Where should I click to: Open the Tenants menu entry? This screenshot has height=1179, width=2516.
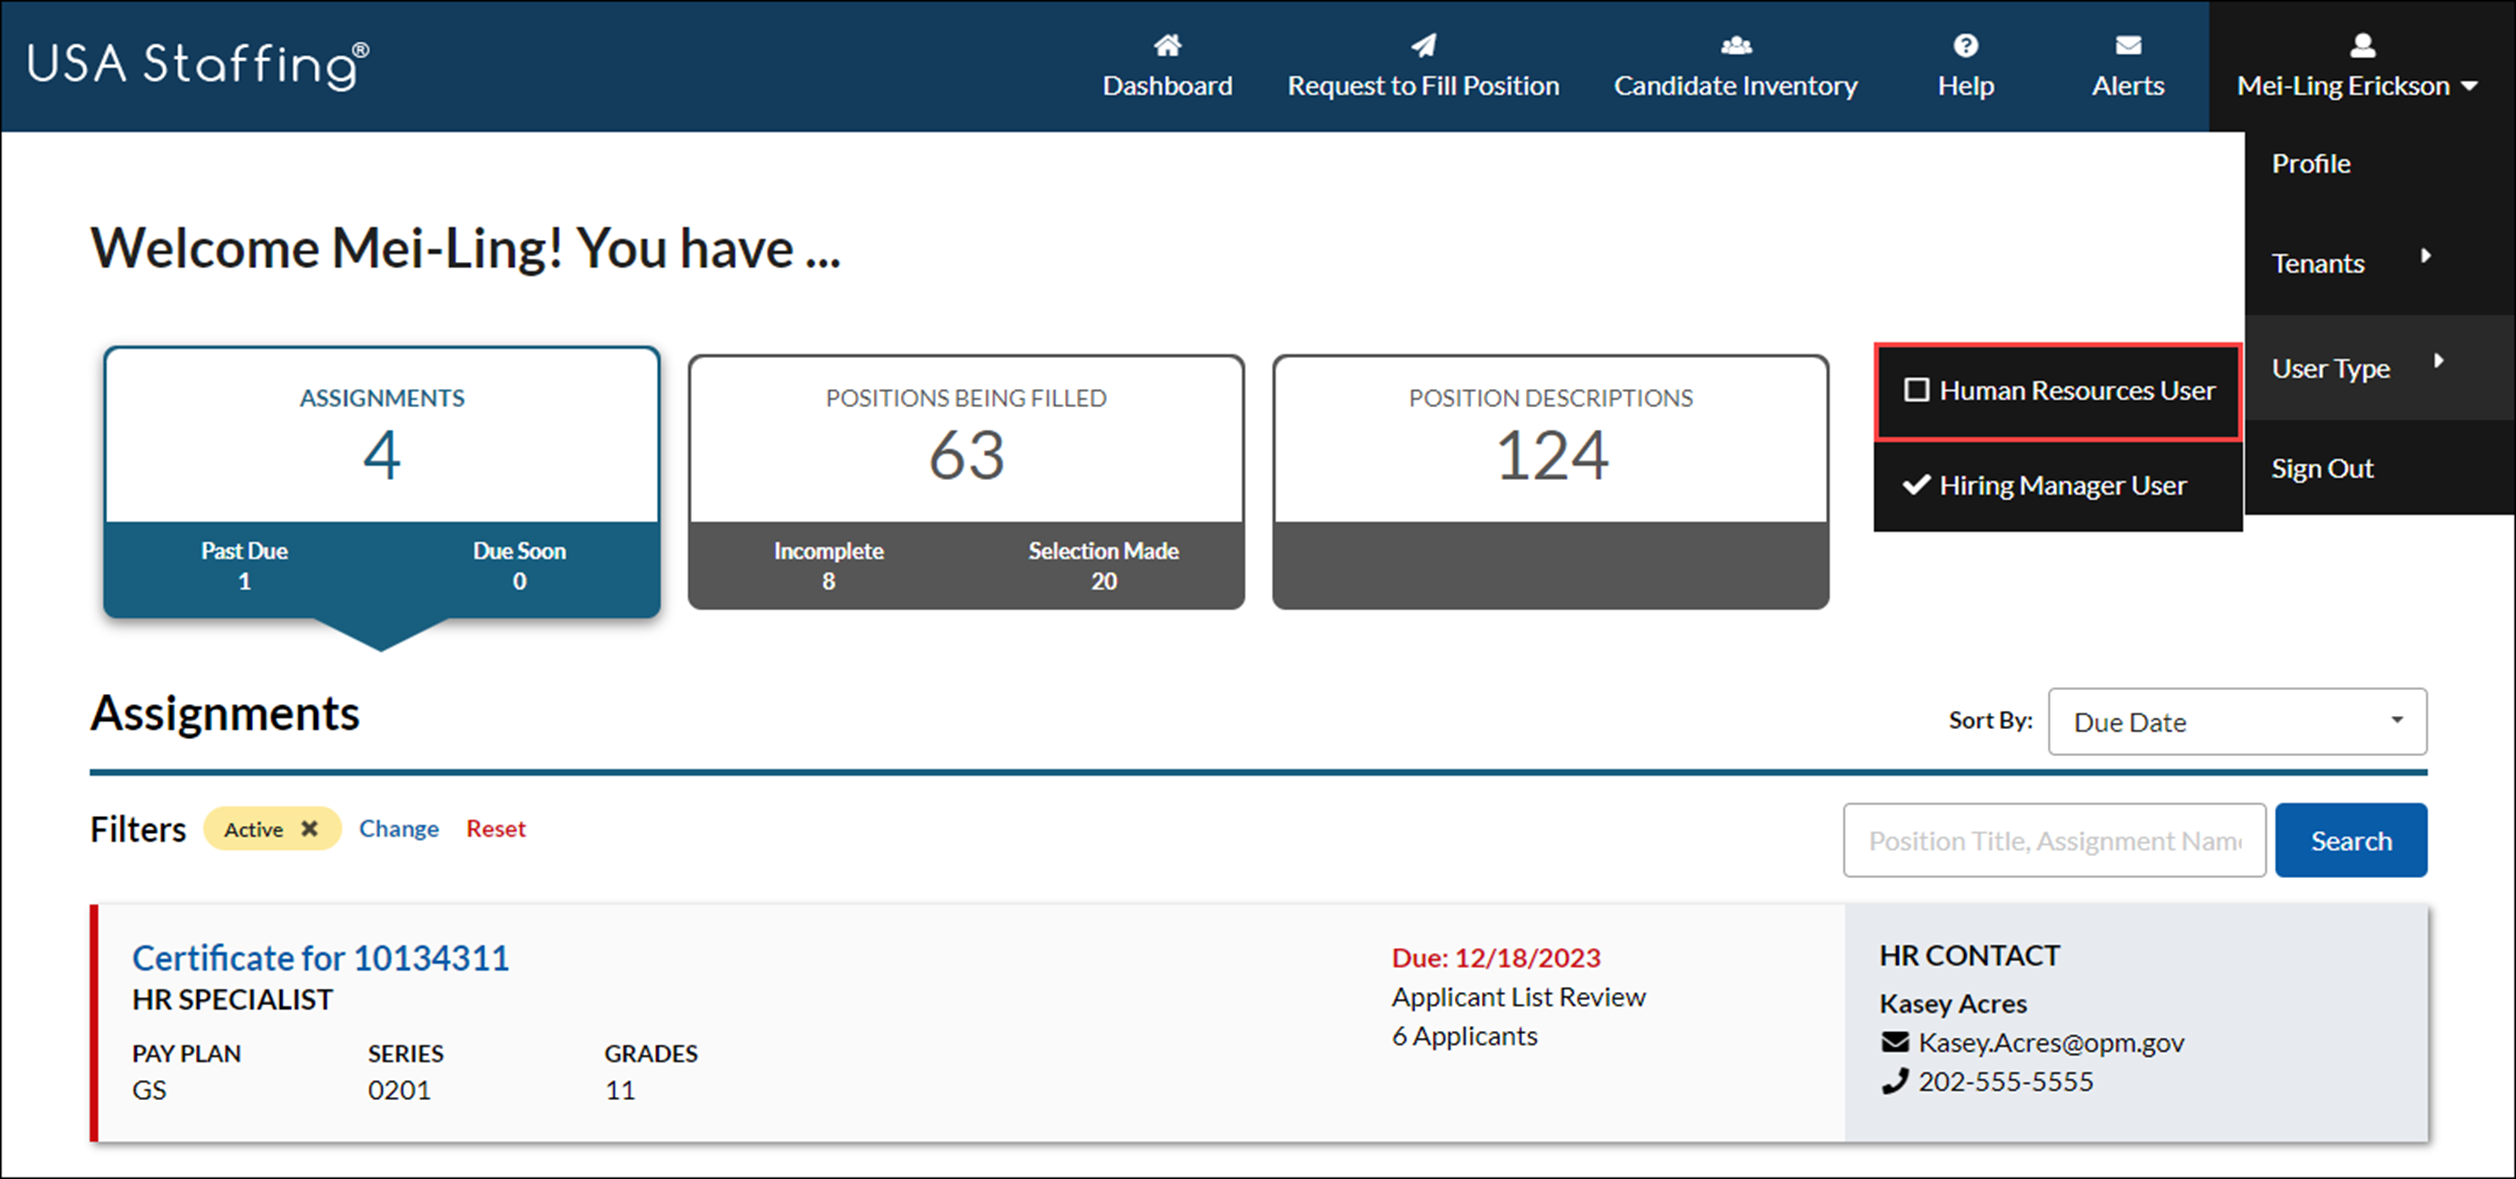tap(2318, 263)
